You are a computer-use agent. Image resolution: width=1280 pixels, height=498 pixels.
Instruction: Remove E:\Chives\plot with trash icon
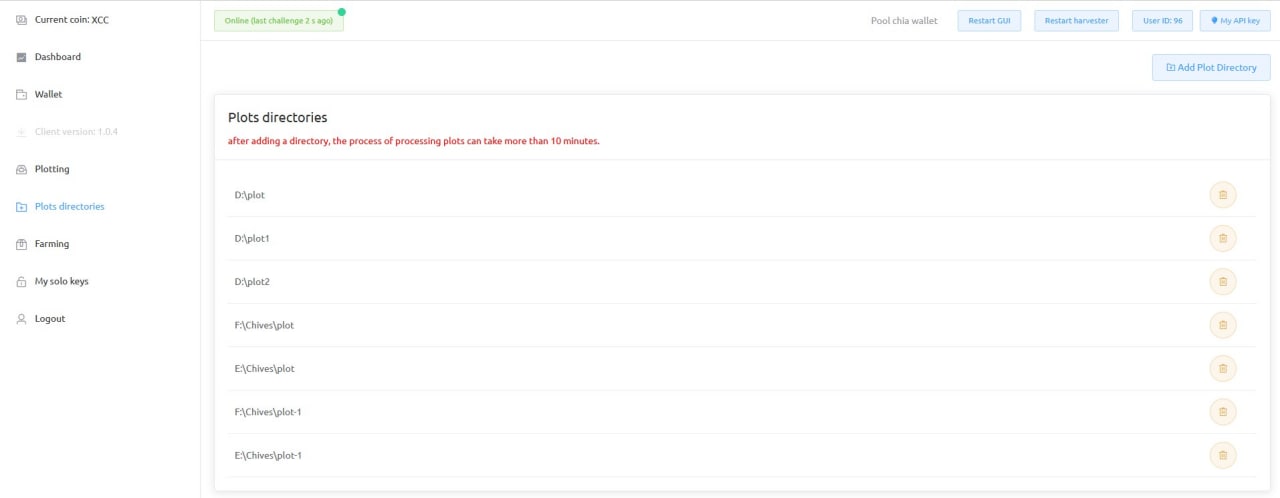[1222, 369]
